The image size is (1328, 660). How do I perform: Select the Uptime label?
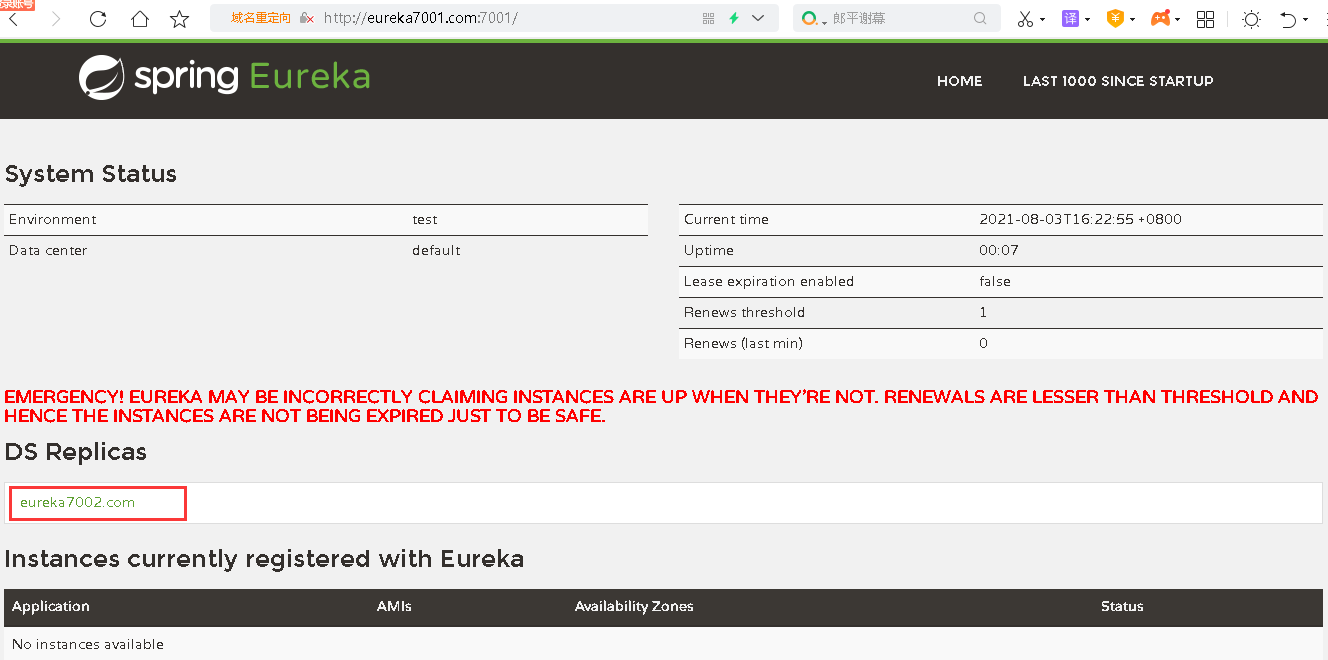[709, 250]
